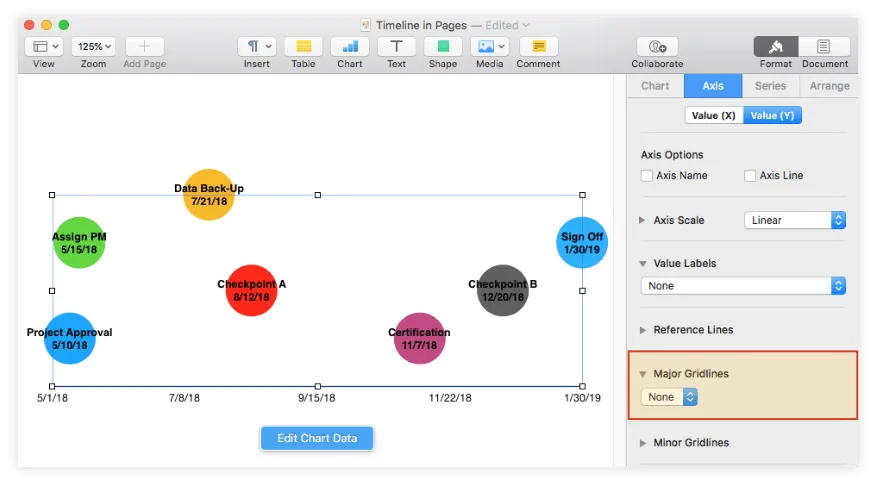Select the red Checkpoint A bubble
Screen dimensions: 876x485
[x=251, y=291]
